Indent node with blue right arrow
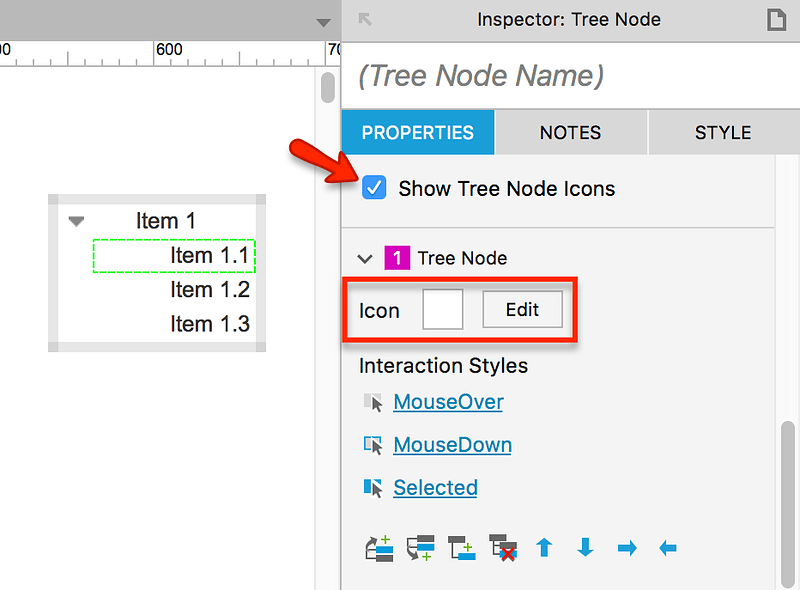Image resolution: width=800 pixels, height=590 pixels. pyautogui.click(x=627, y=548)
